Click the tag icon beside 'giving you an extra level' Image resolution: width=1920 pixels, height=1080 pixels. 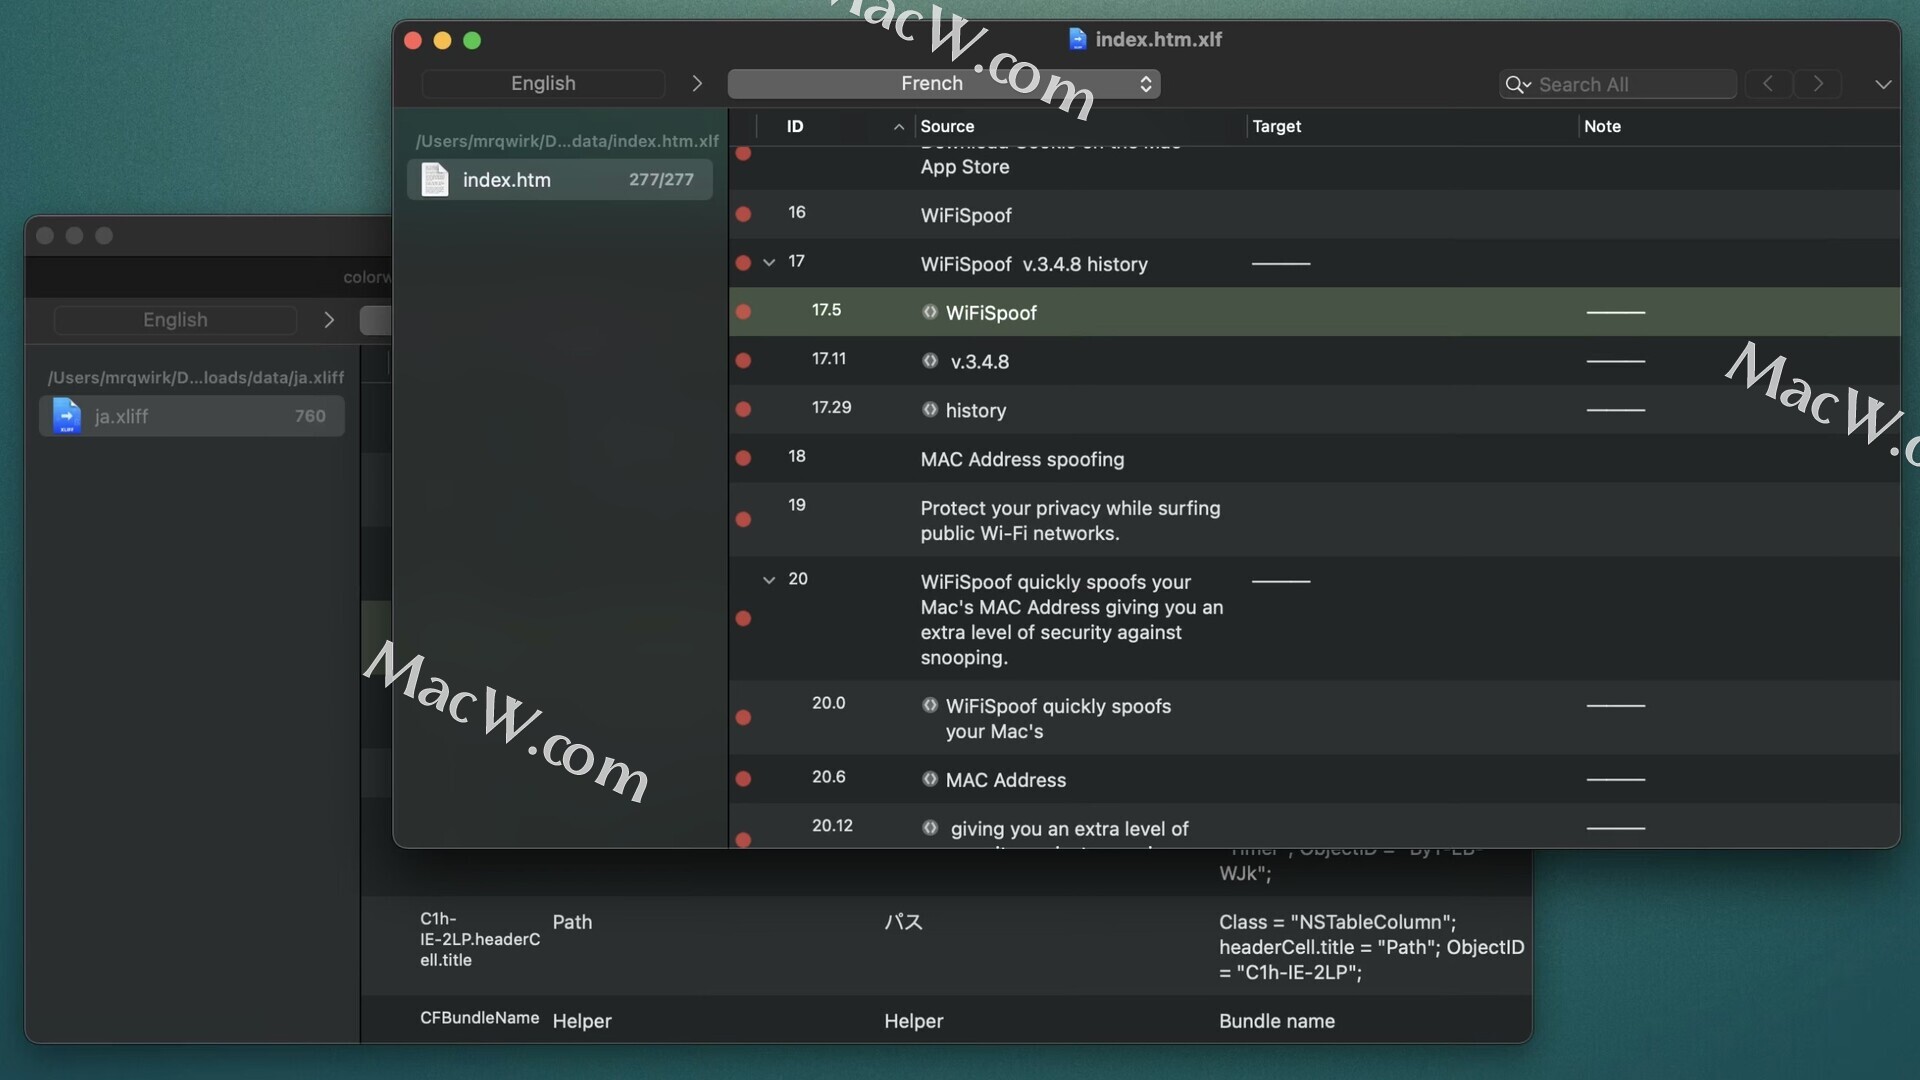(x=930, y=828)
